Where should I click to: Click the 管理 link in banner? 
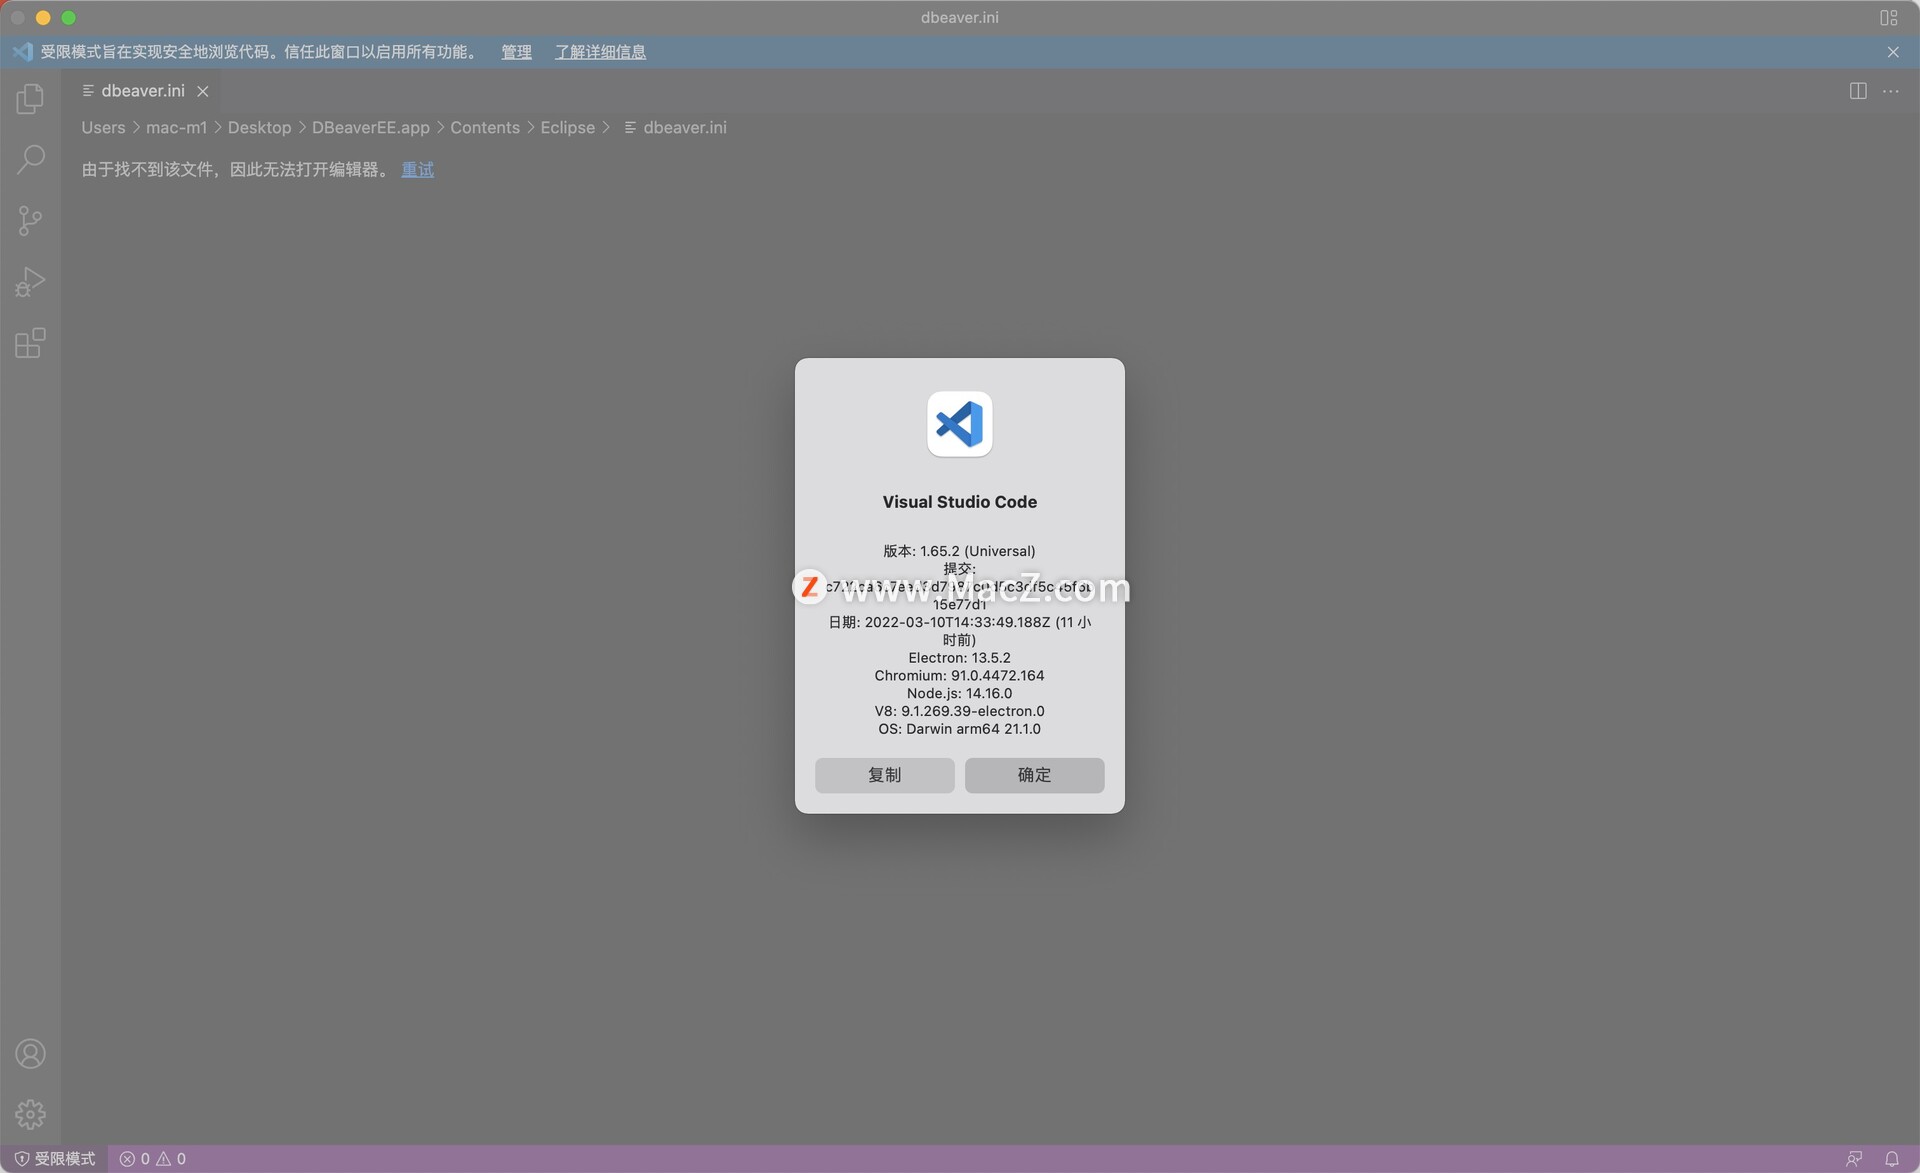tap(516, 52)
